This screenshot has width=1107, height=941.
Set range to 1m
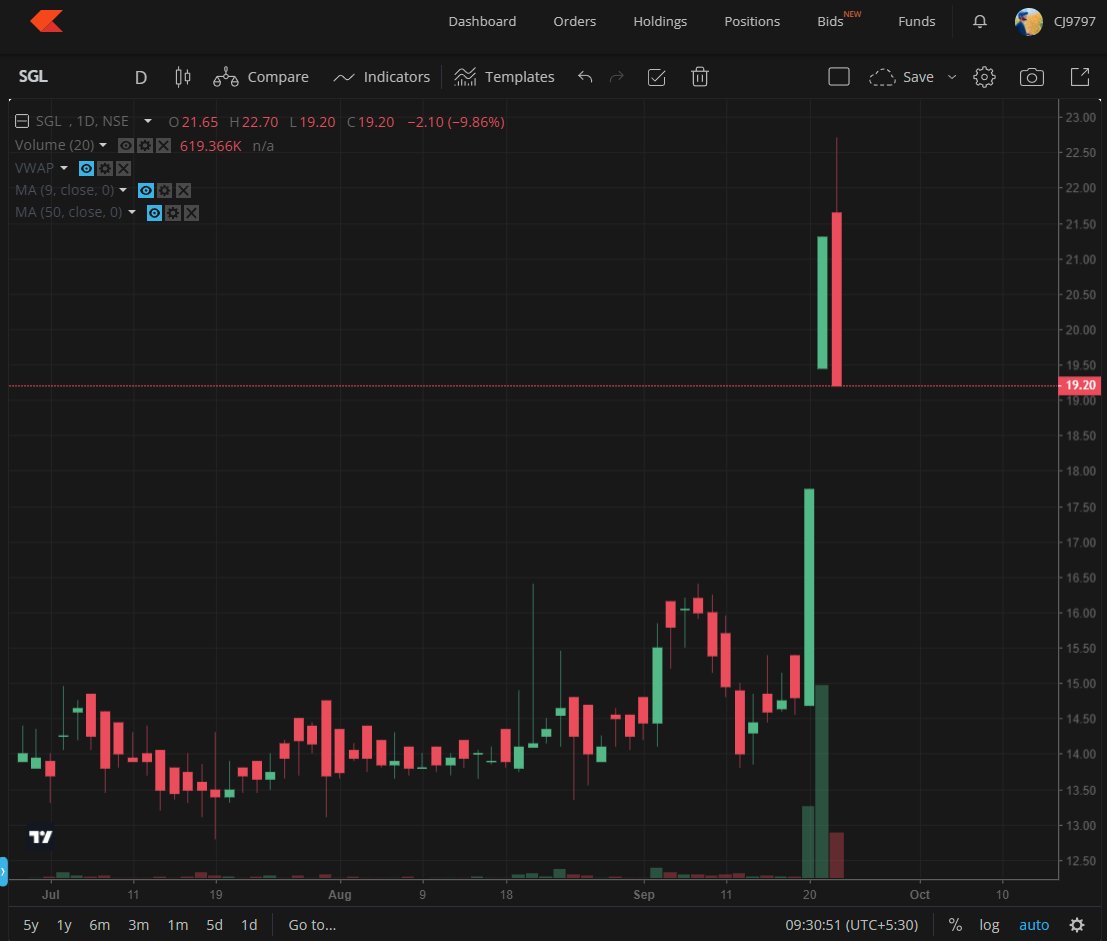pyautogui.click(x=178, y=925)
